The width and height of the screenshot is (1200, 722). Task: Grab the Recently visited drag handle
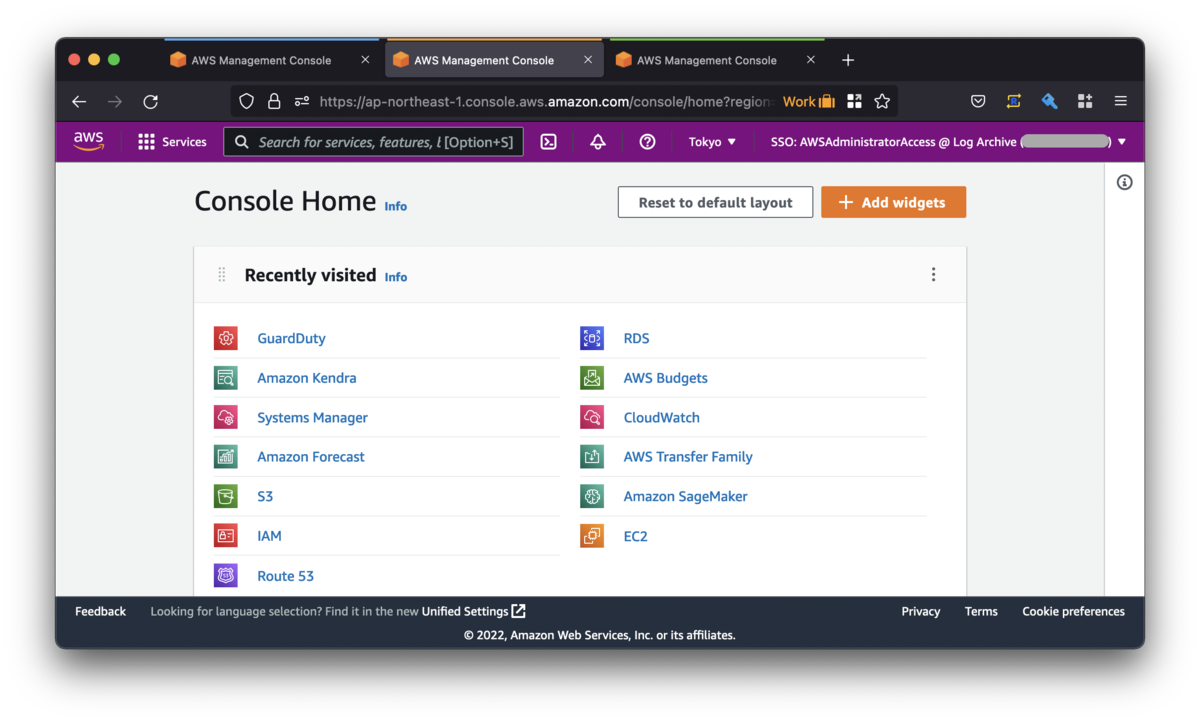[x=222, y=274]
